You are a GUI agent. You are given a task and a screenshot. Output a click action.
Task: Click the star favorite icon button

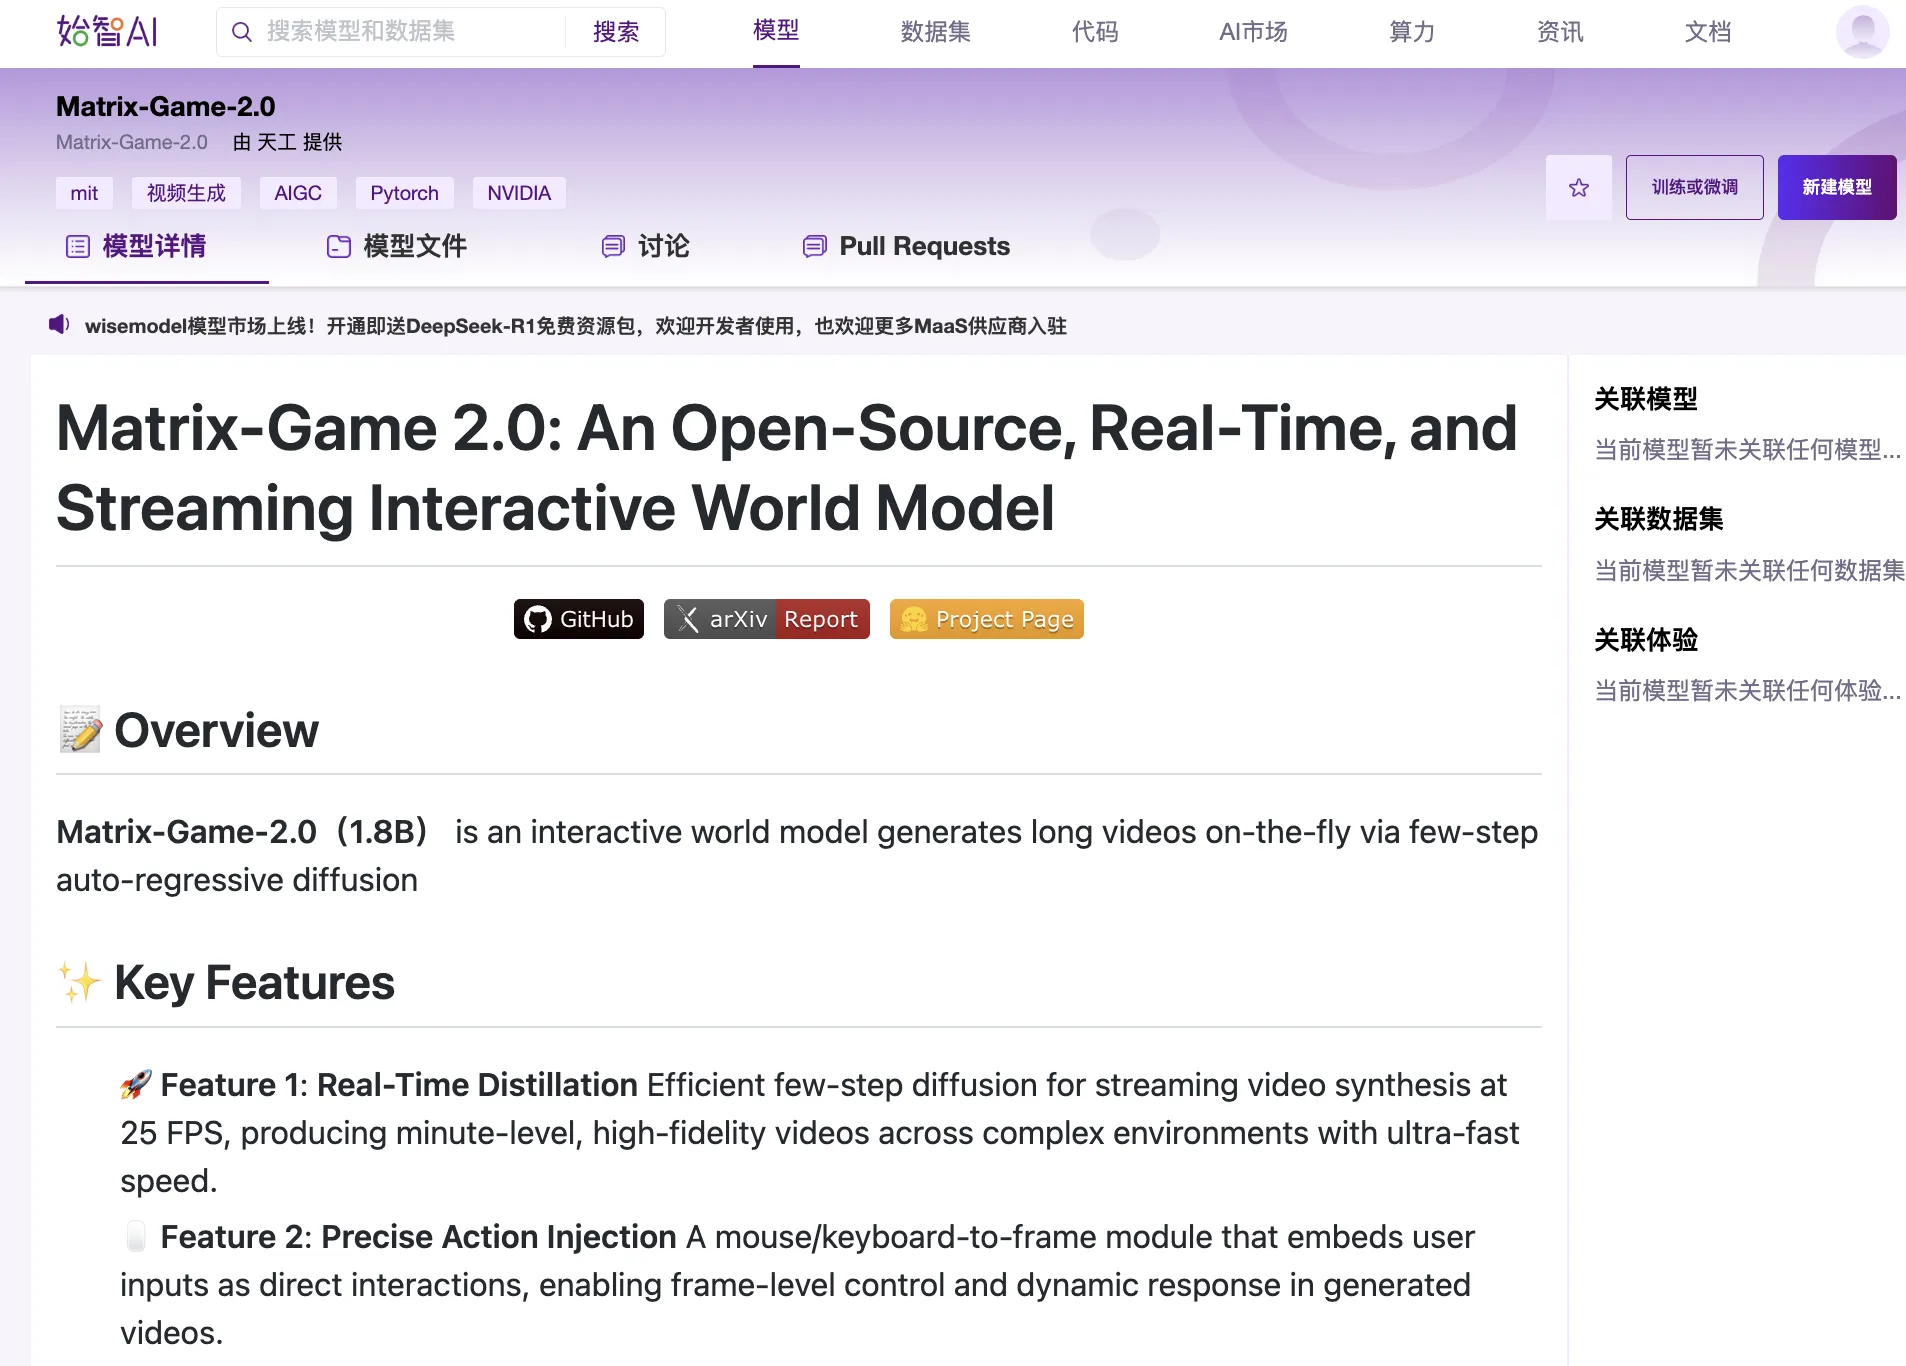coord(1578,187)
